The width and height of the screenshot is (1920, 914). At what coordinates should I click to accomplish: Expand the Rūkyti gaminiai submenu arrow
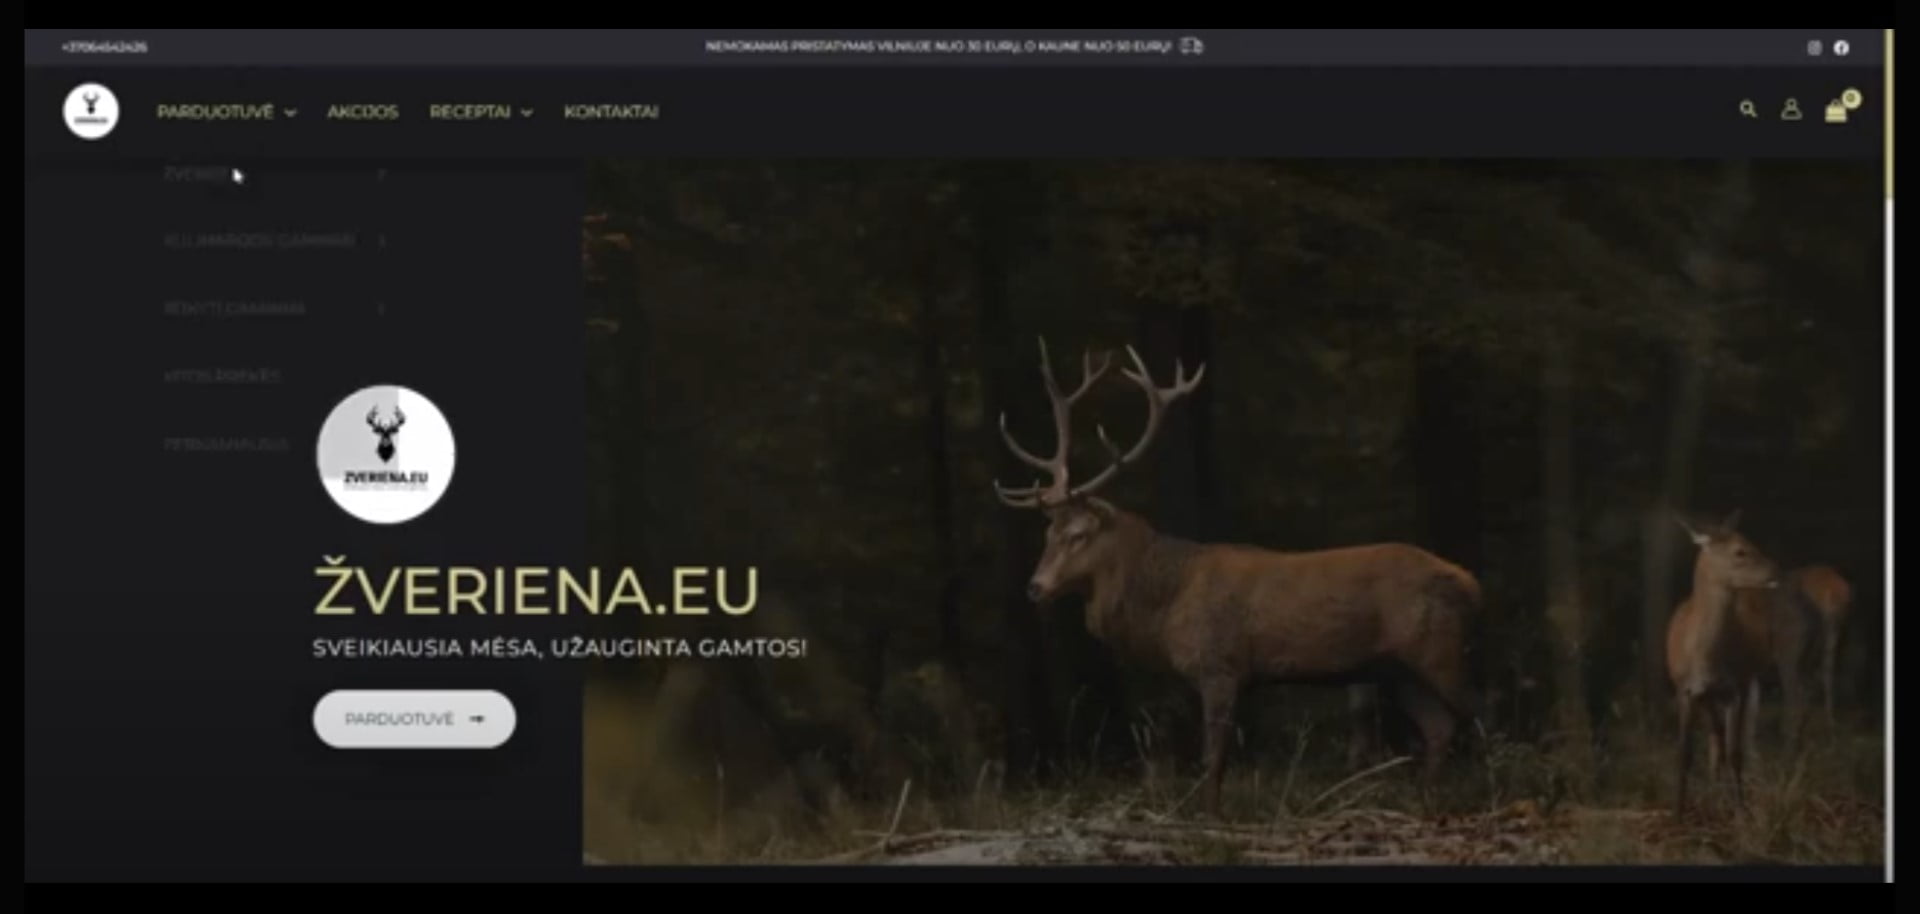tap(382, 309)
